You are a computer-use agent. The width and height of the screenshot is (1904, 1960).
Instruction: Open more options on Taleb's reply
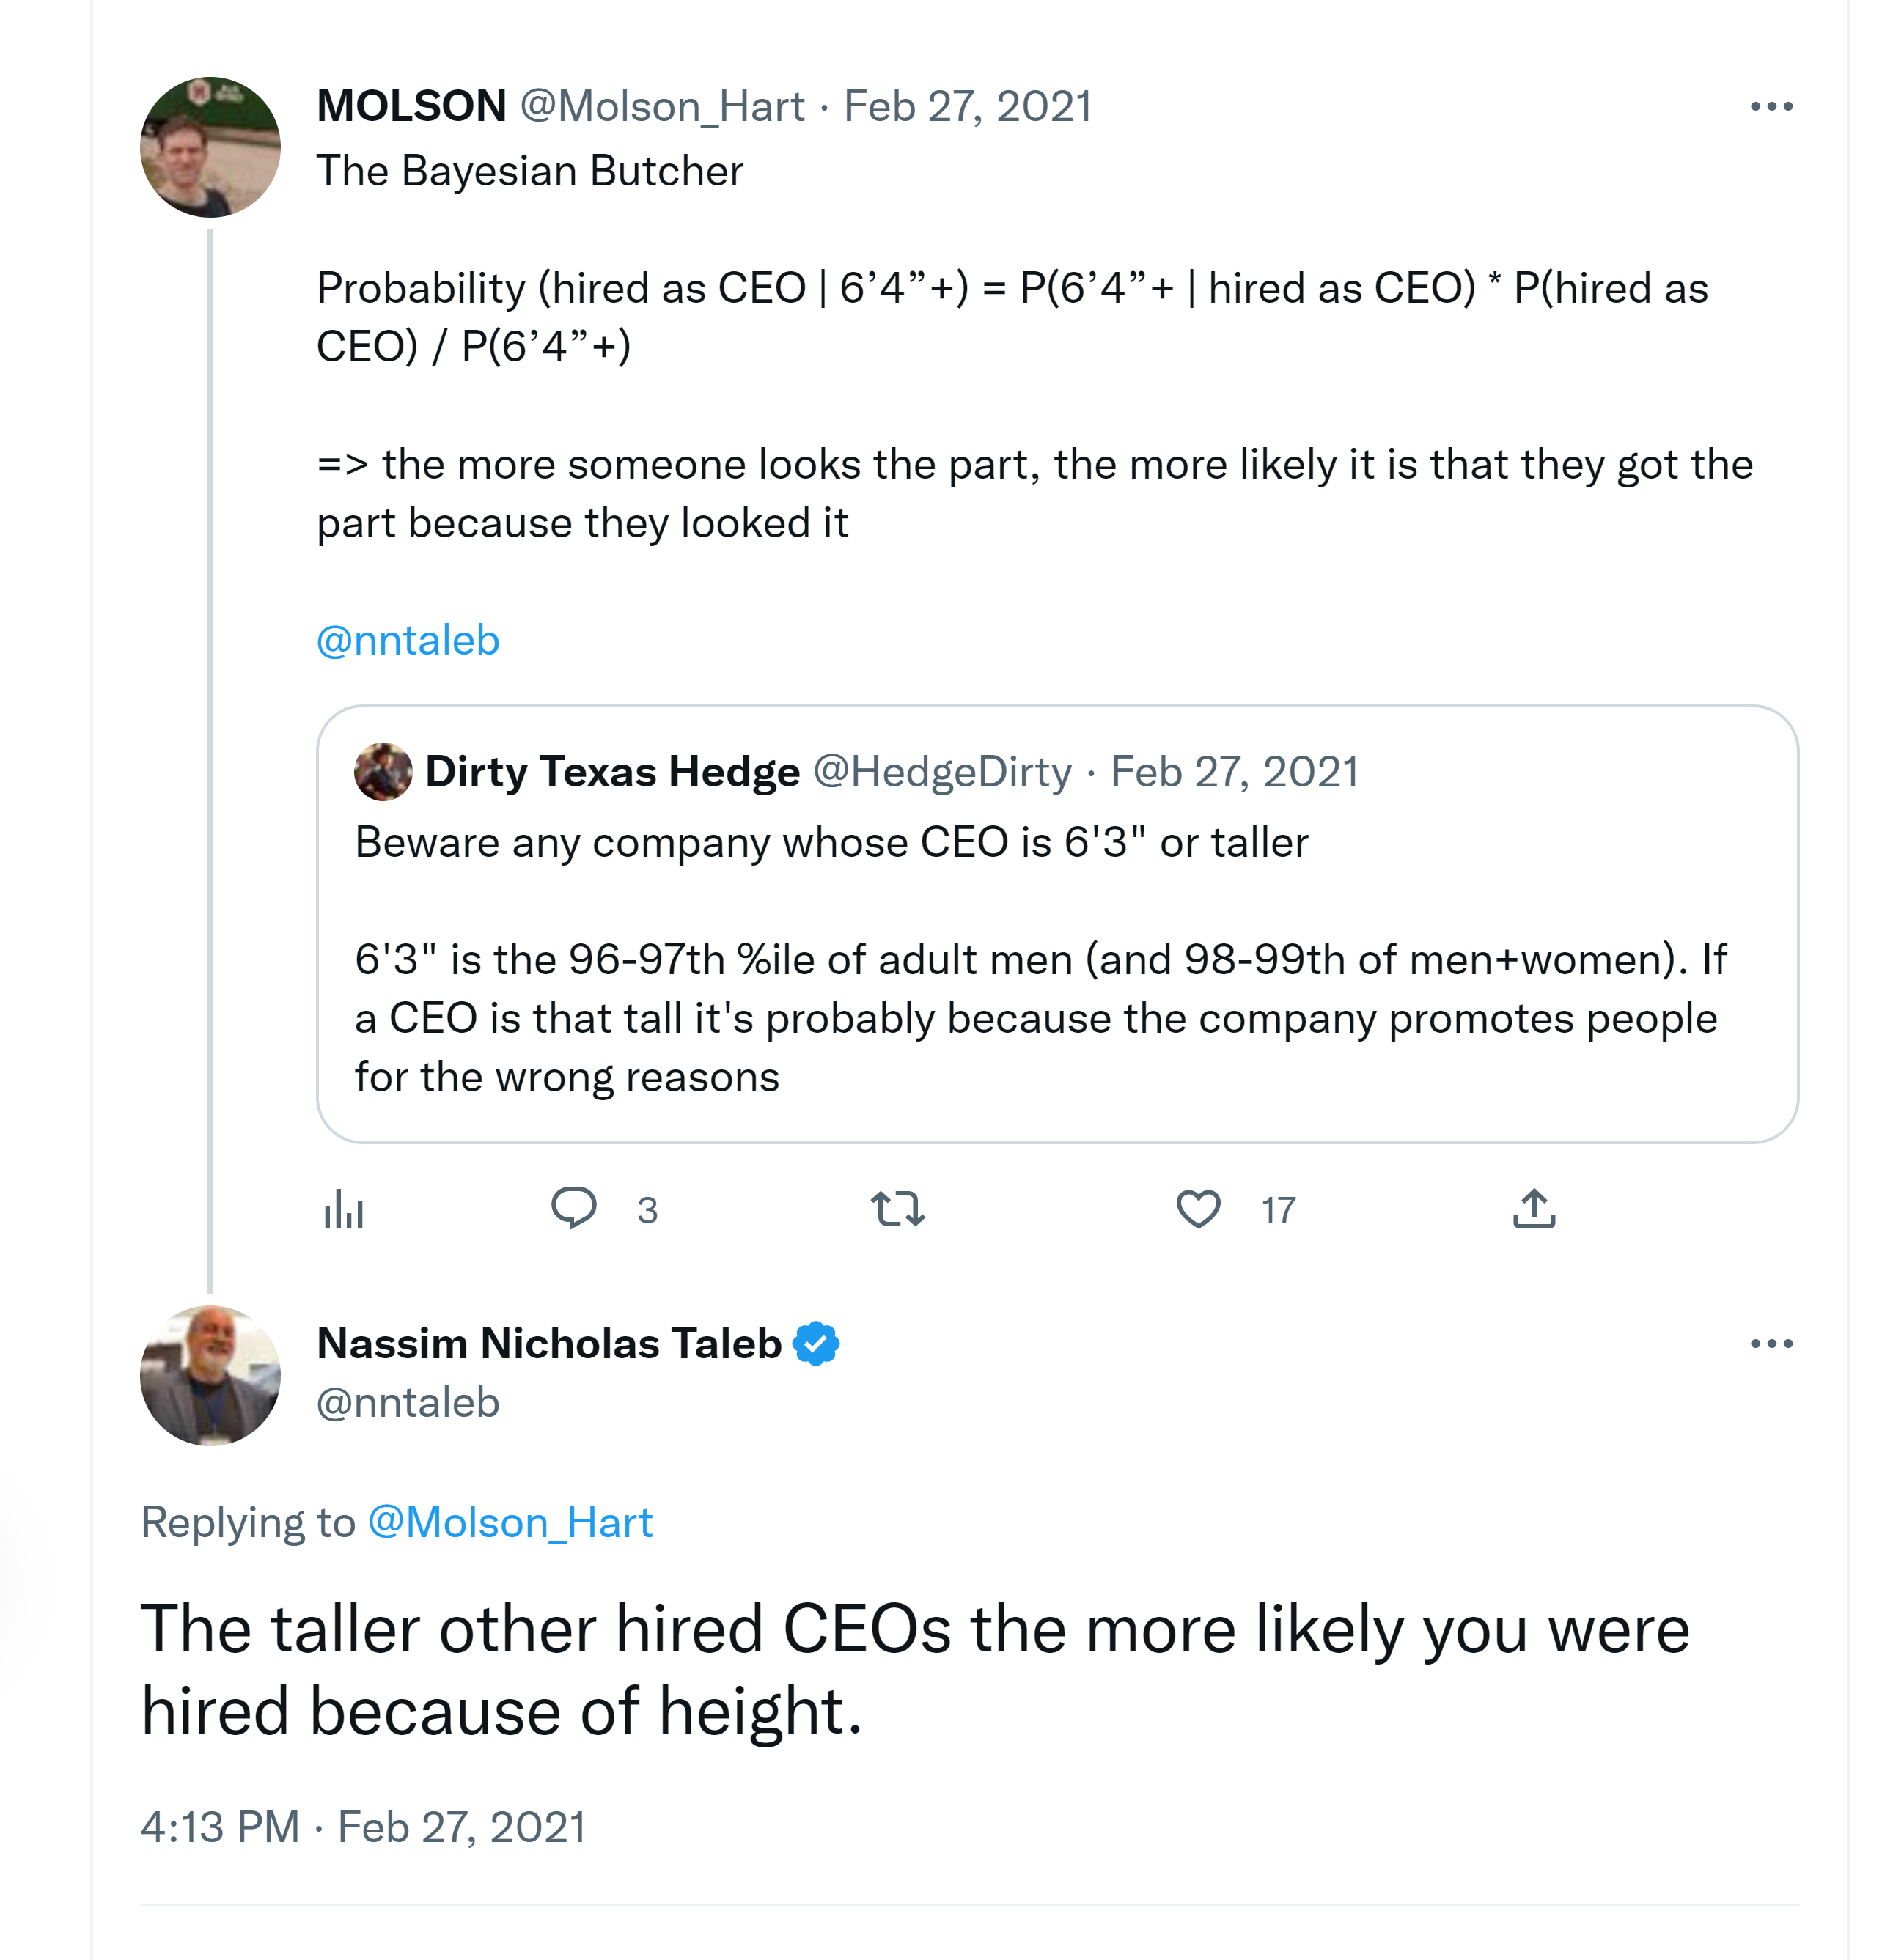(1771, 1343)
